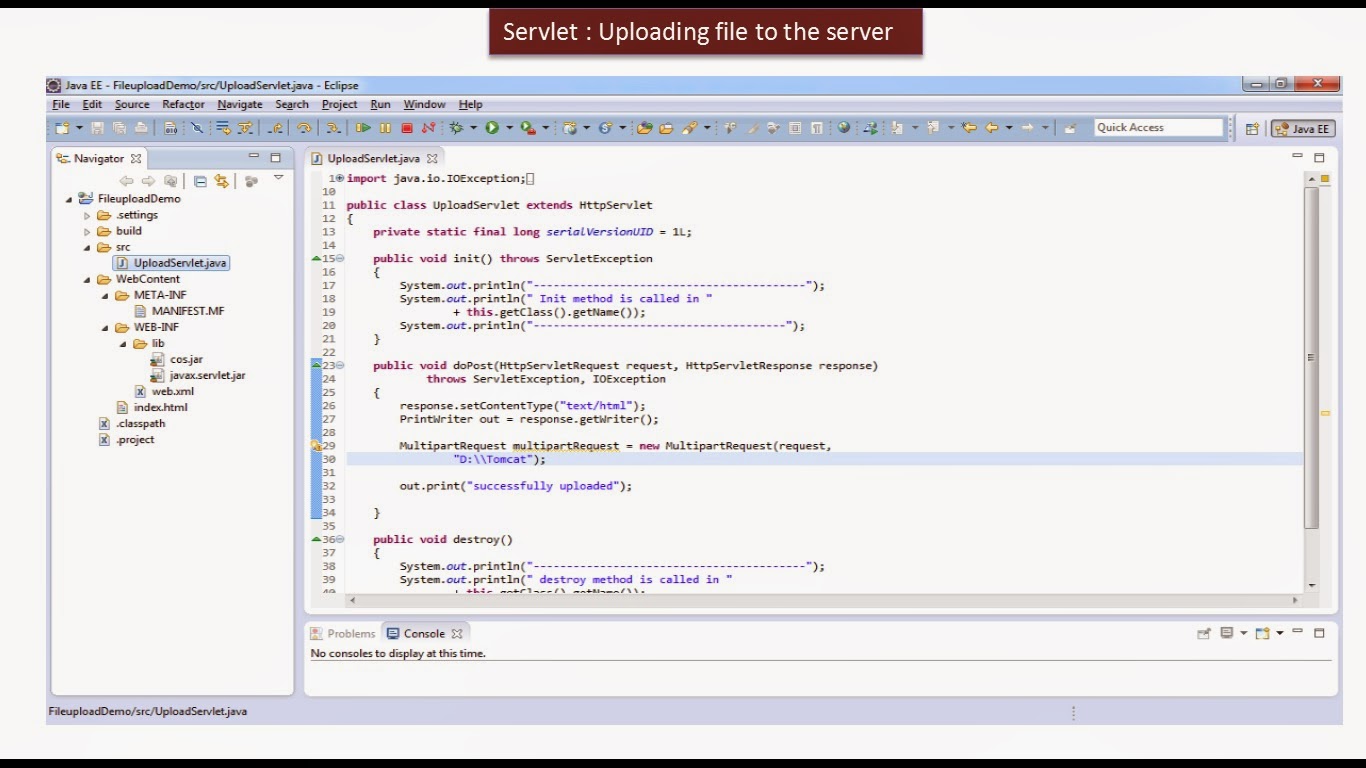Expand the build folder
The image size is (1366, 768).
[x=87, y=231]
